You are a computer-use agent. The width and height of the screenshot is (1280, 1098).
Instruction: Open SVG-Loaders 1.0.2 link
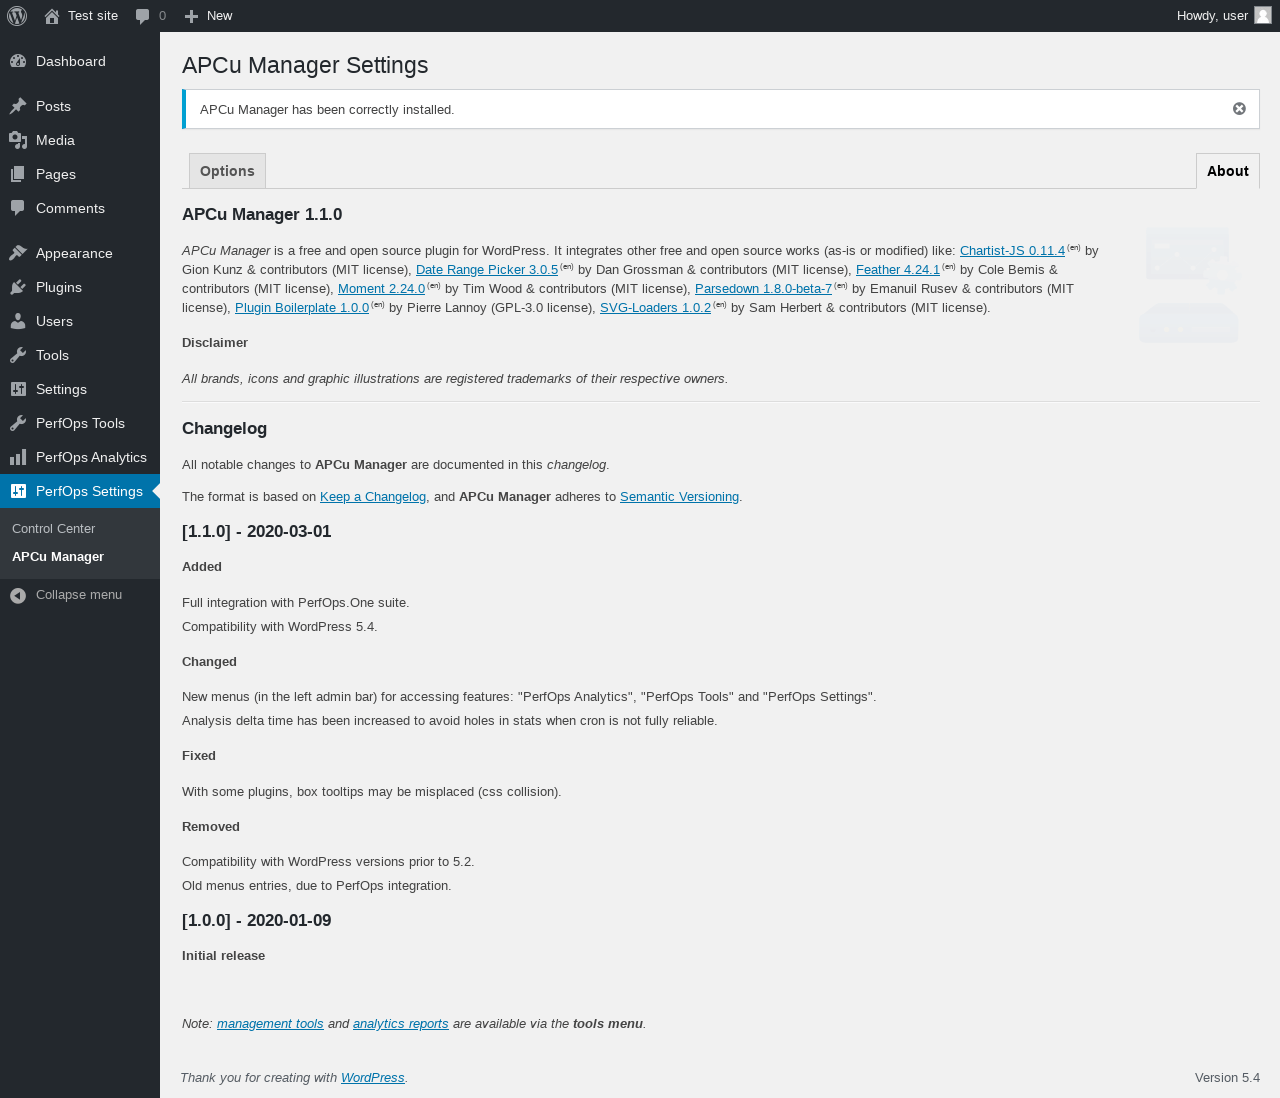click(655, 308)
